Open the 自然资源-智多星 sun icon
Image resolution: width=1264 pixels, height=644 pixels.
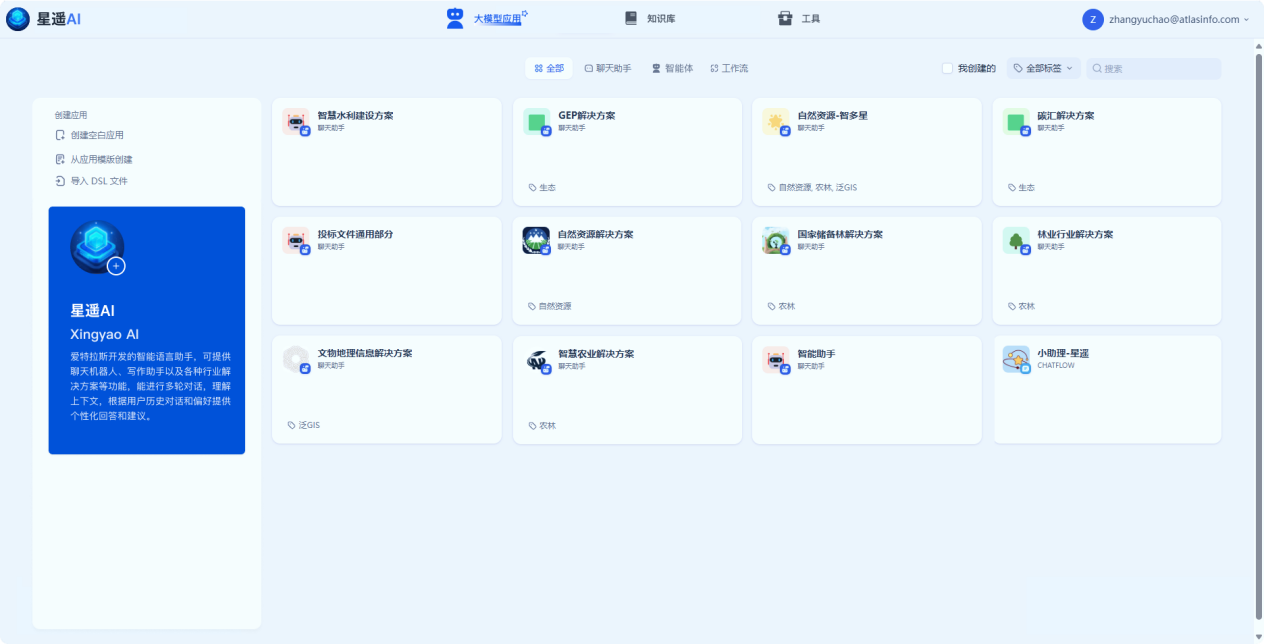775,121
